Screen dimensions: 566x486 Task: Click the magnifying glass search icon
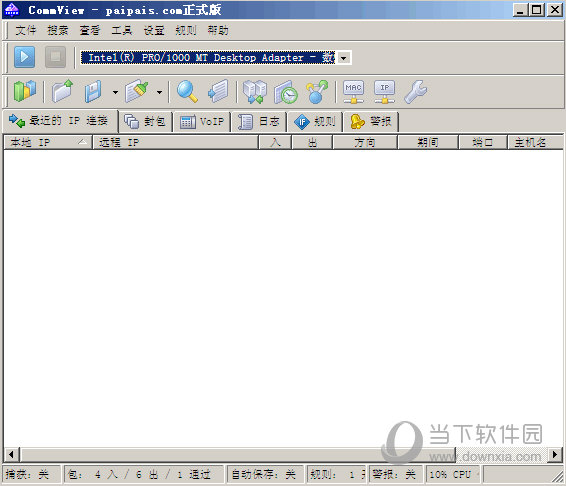pos(187,92)
